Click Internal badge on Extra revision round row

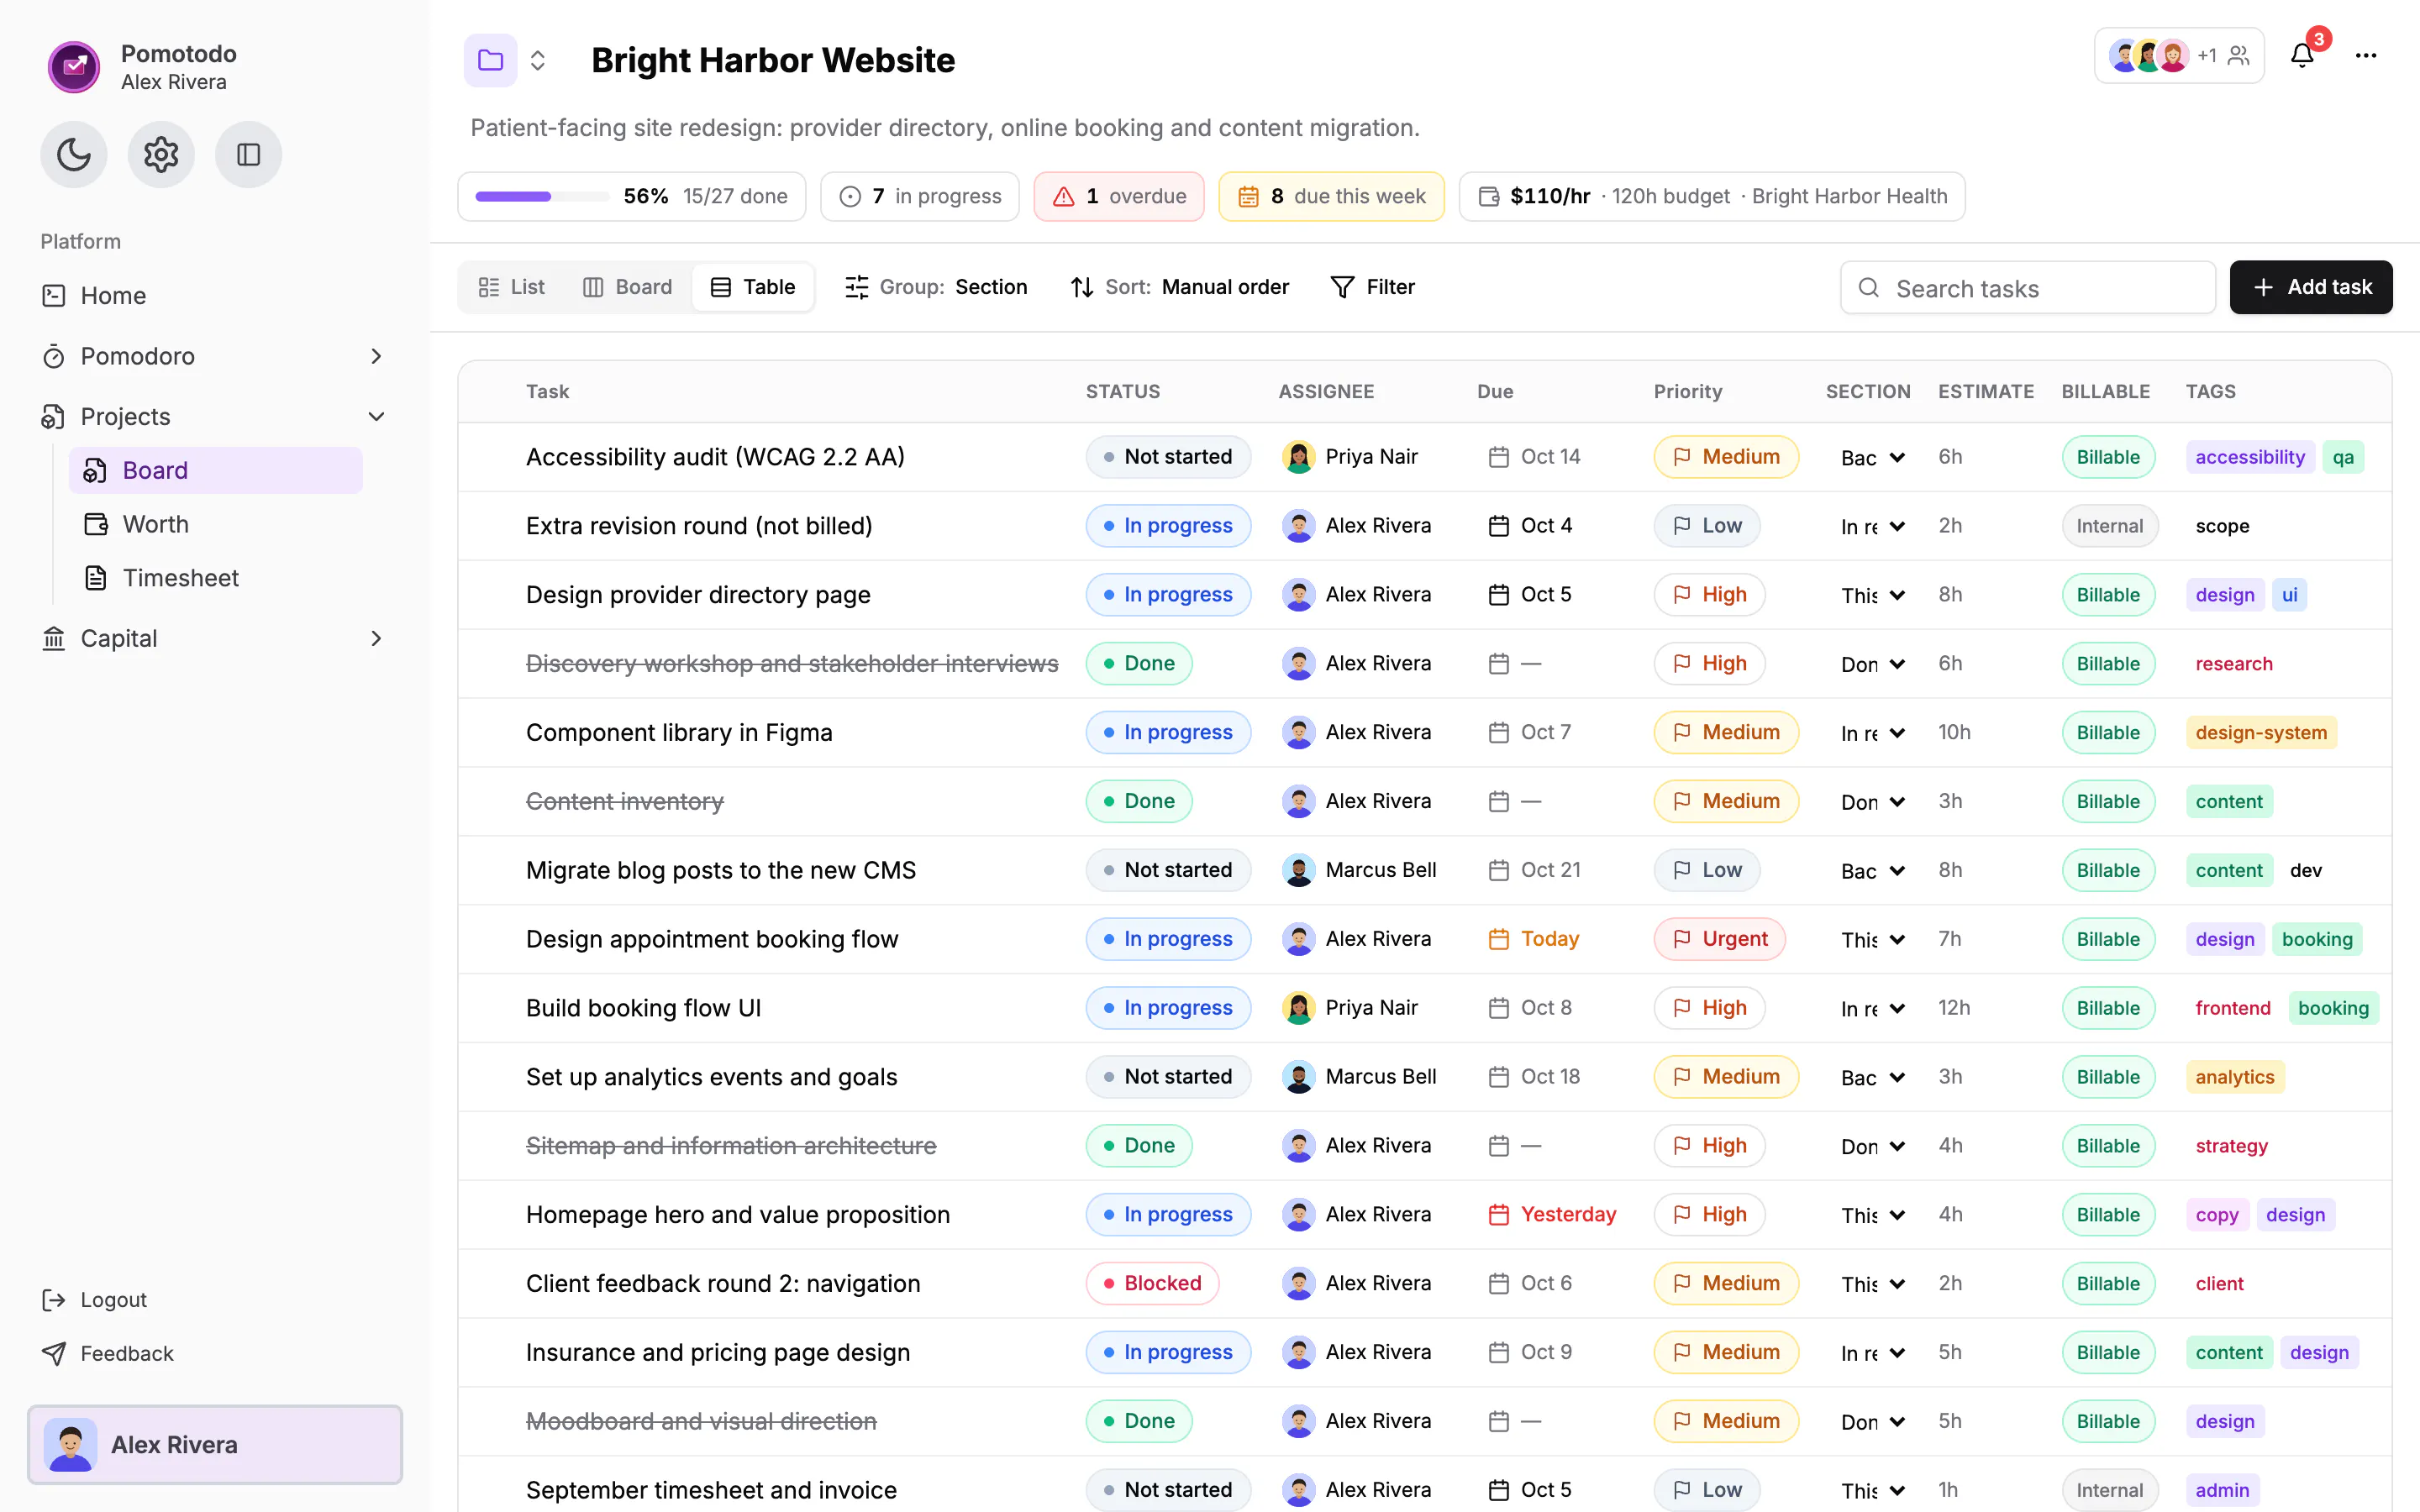pyautogui.click(x=2110, y=526)
